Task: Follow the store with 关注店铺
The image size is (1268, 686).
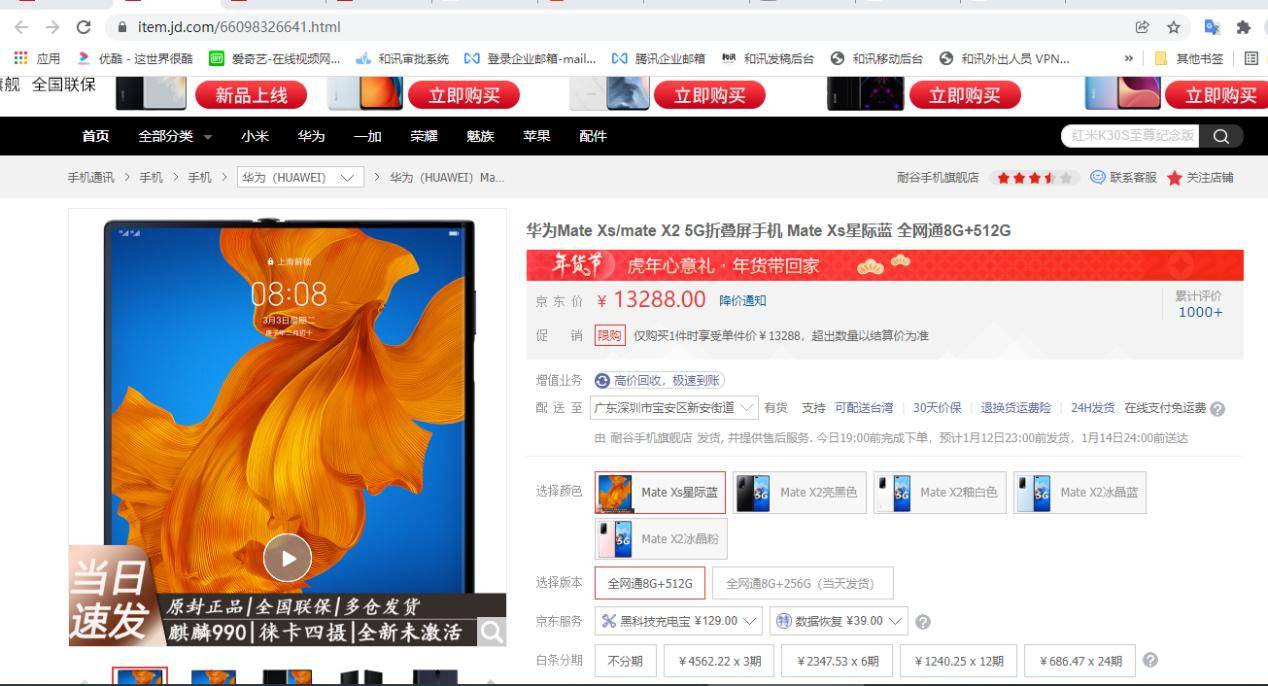Action: click(1200, 178)
